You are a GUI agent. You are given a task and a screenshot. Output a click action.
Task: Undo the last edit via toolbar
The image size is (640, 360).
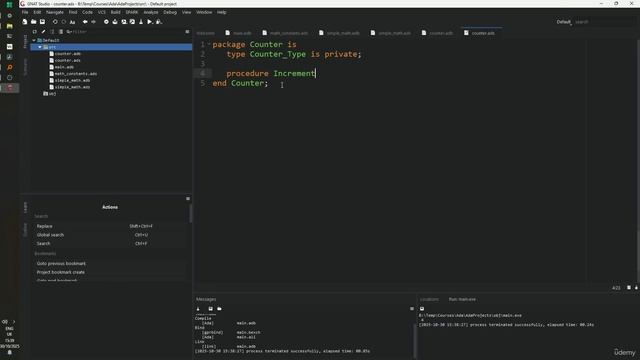(x=55, y=22)
